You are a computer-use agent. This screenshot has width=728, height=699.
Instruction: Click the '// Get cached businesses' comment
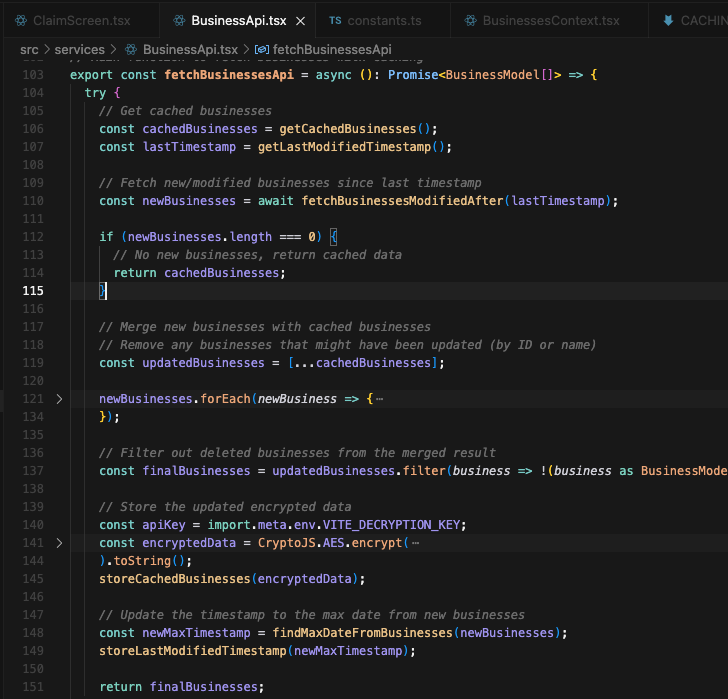[185, 110]
